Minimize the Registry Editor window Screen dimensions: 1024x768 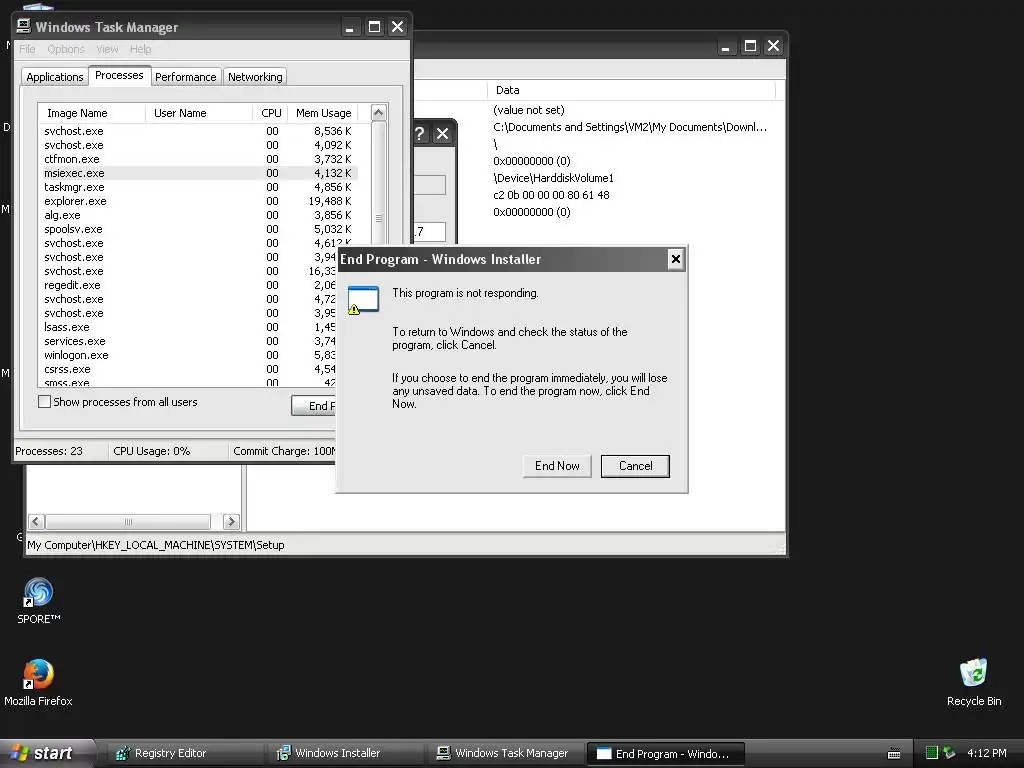click(726, 46)
